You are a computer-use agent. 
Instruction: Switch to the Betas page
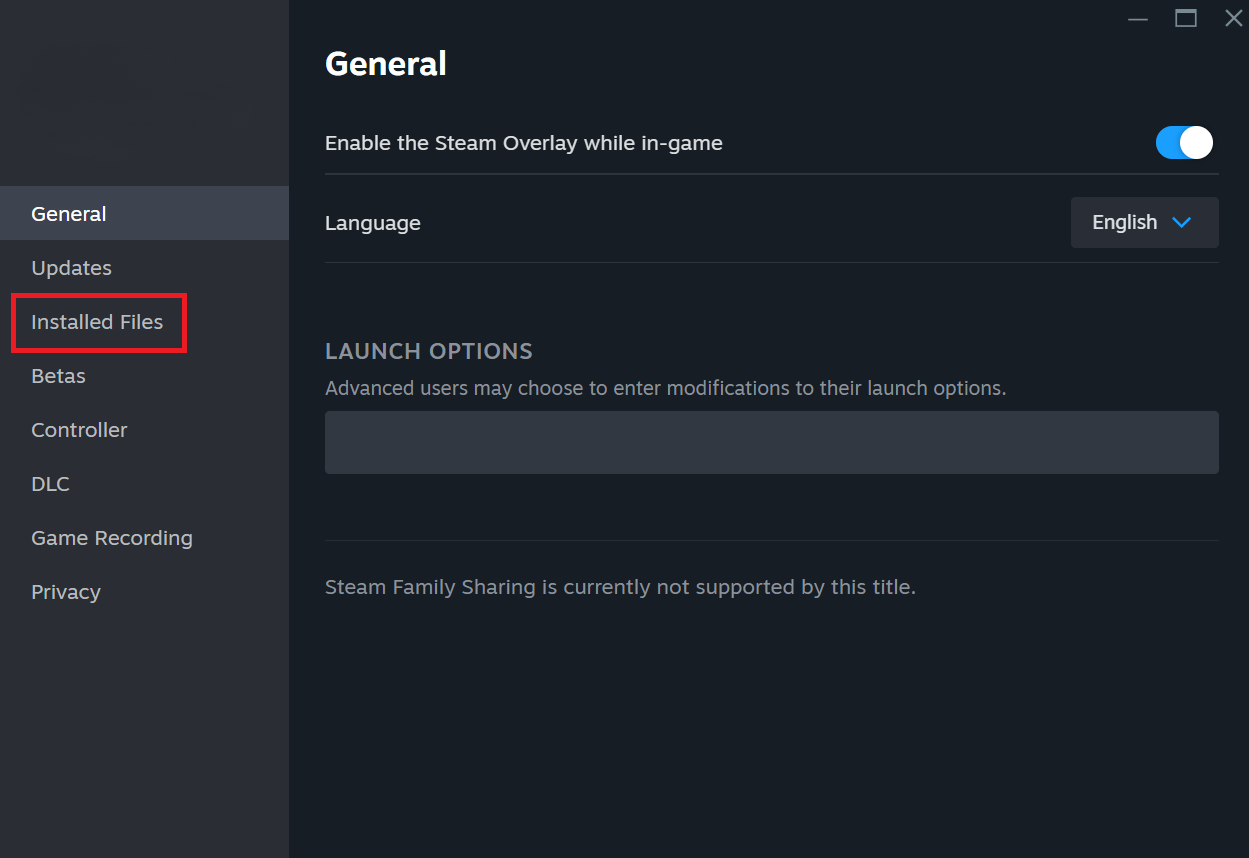click(58, 376)
